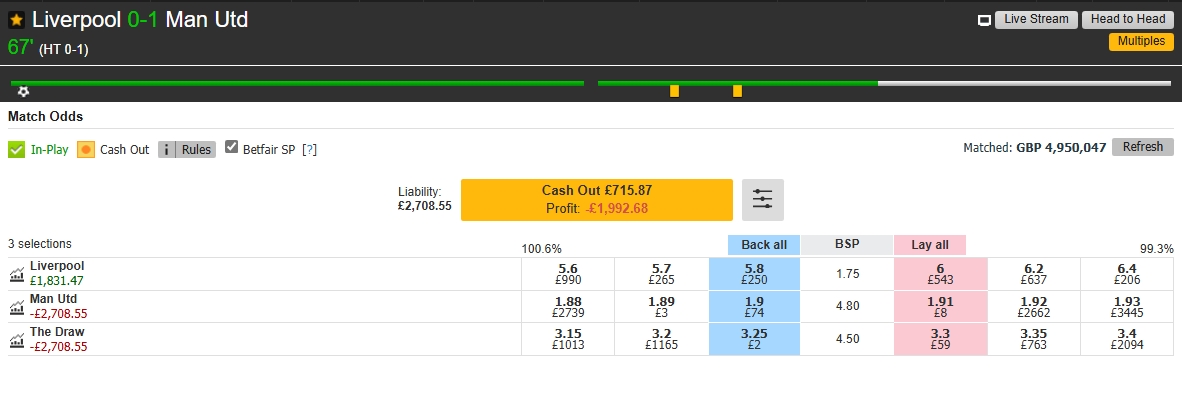Click the Multiples button
The image size is (1182, 415).
coord(1141,41)
